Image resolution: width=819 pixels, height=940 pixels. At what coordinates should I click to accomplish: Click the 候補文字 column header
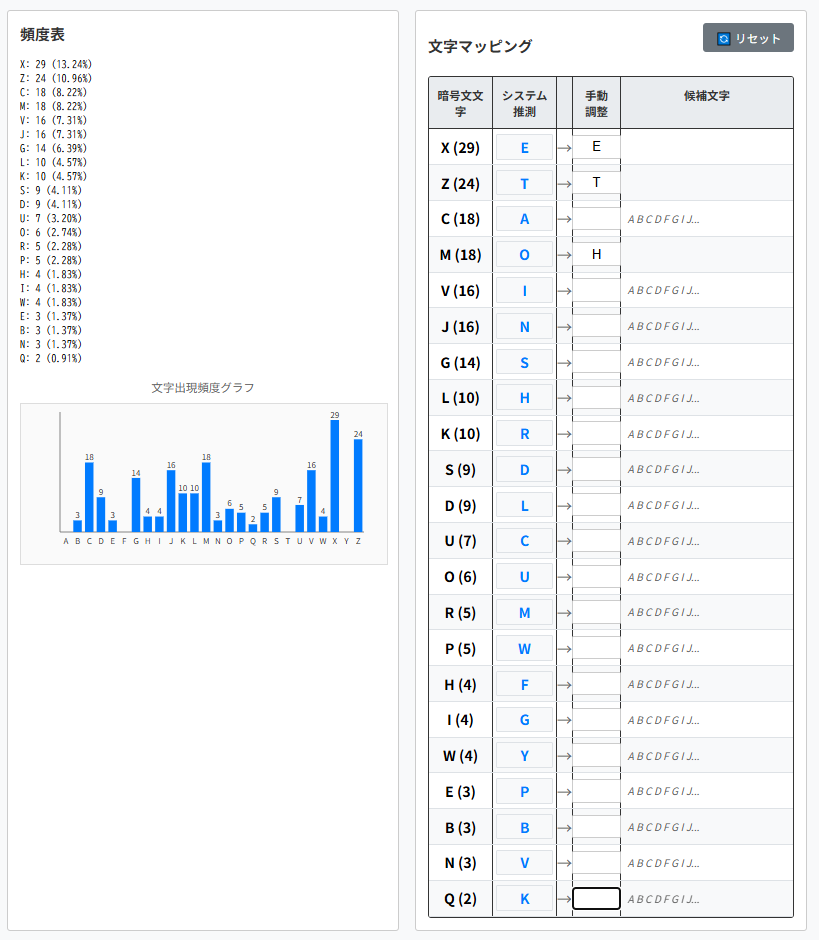click(706, 96)
